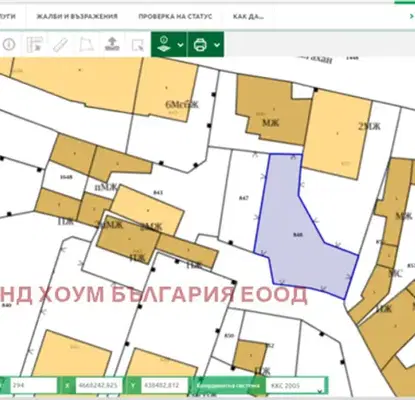Click the green Y coordinate label
This screenshot has height=400, width=415.
[x=133, y=386]
